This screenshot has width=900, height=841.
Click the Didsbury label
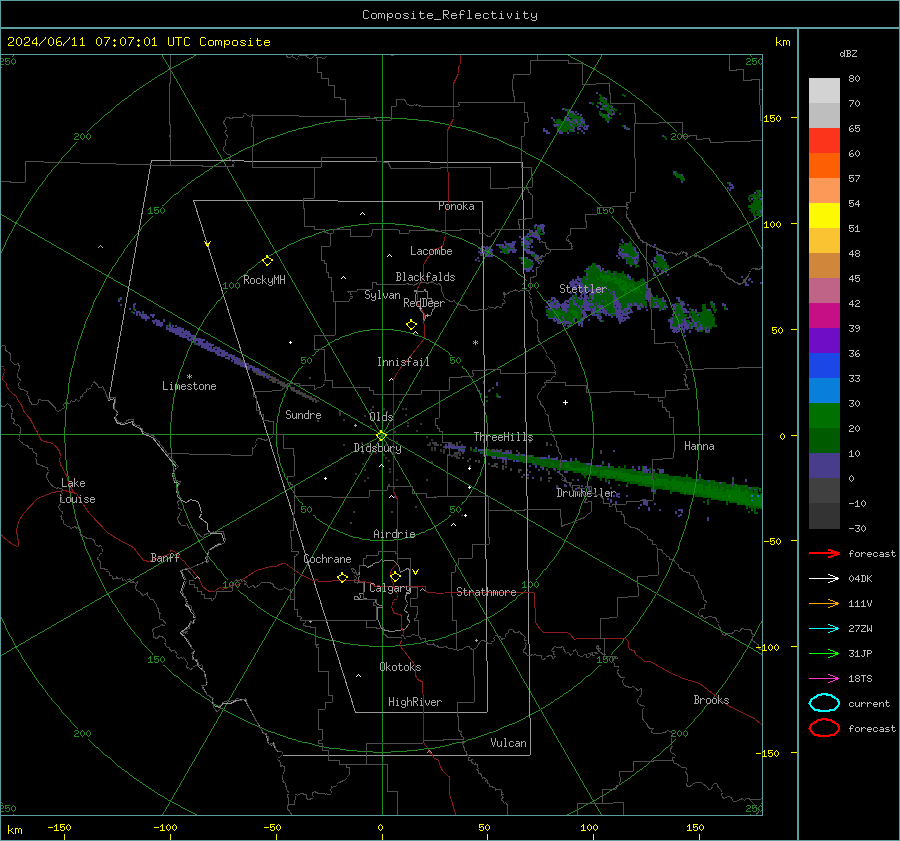[377, 448]
